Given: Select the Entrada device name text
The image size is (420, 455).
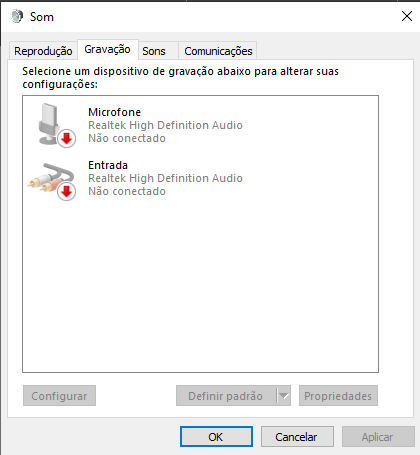Looking at the screenshot, I should point(108,165).
